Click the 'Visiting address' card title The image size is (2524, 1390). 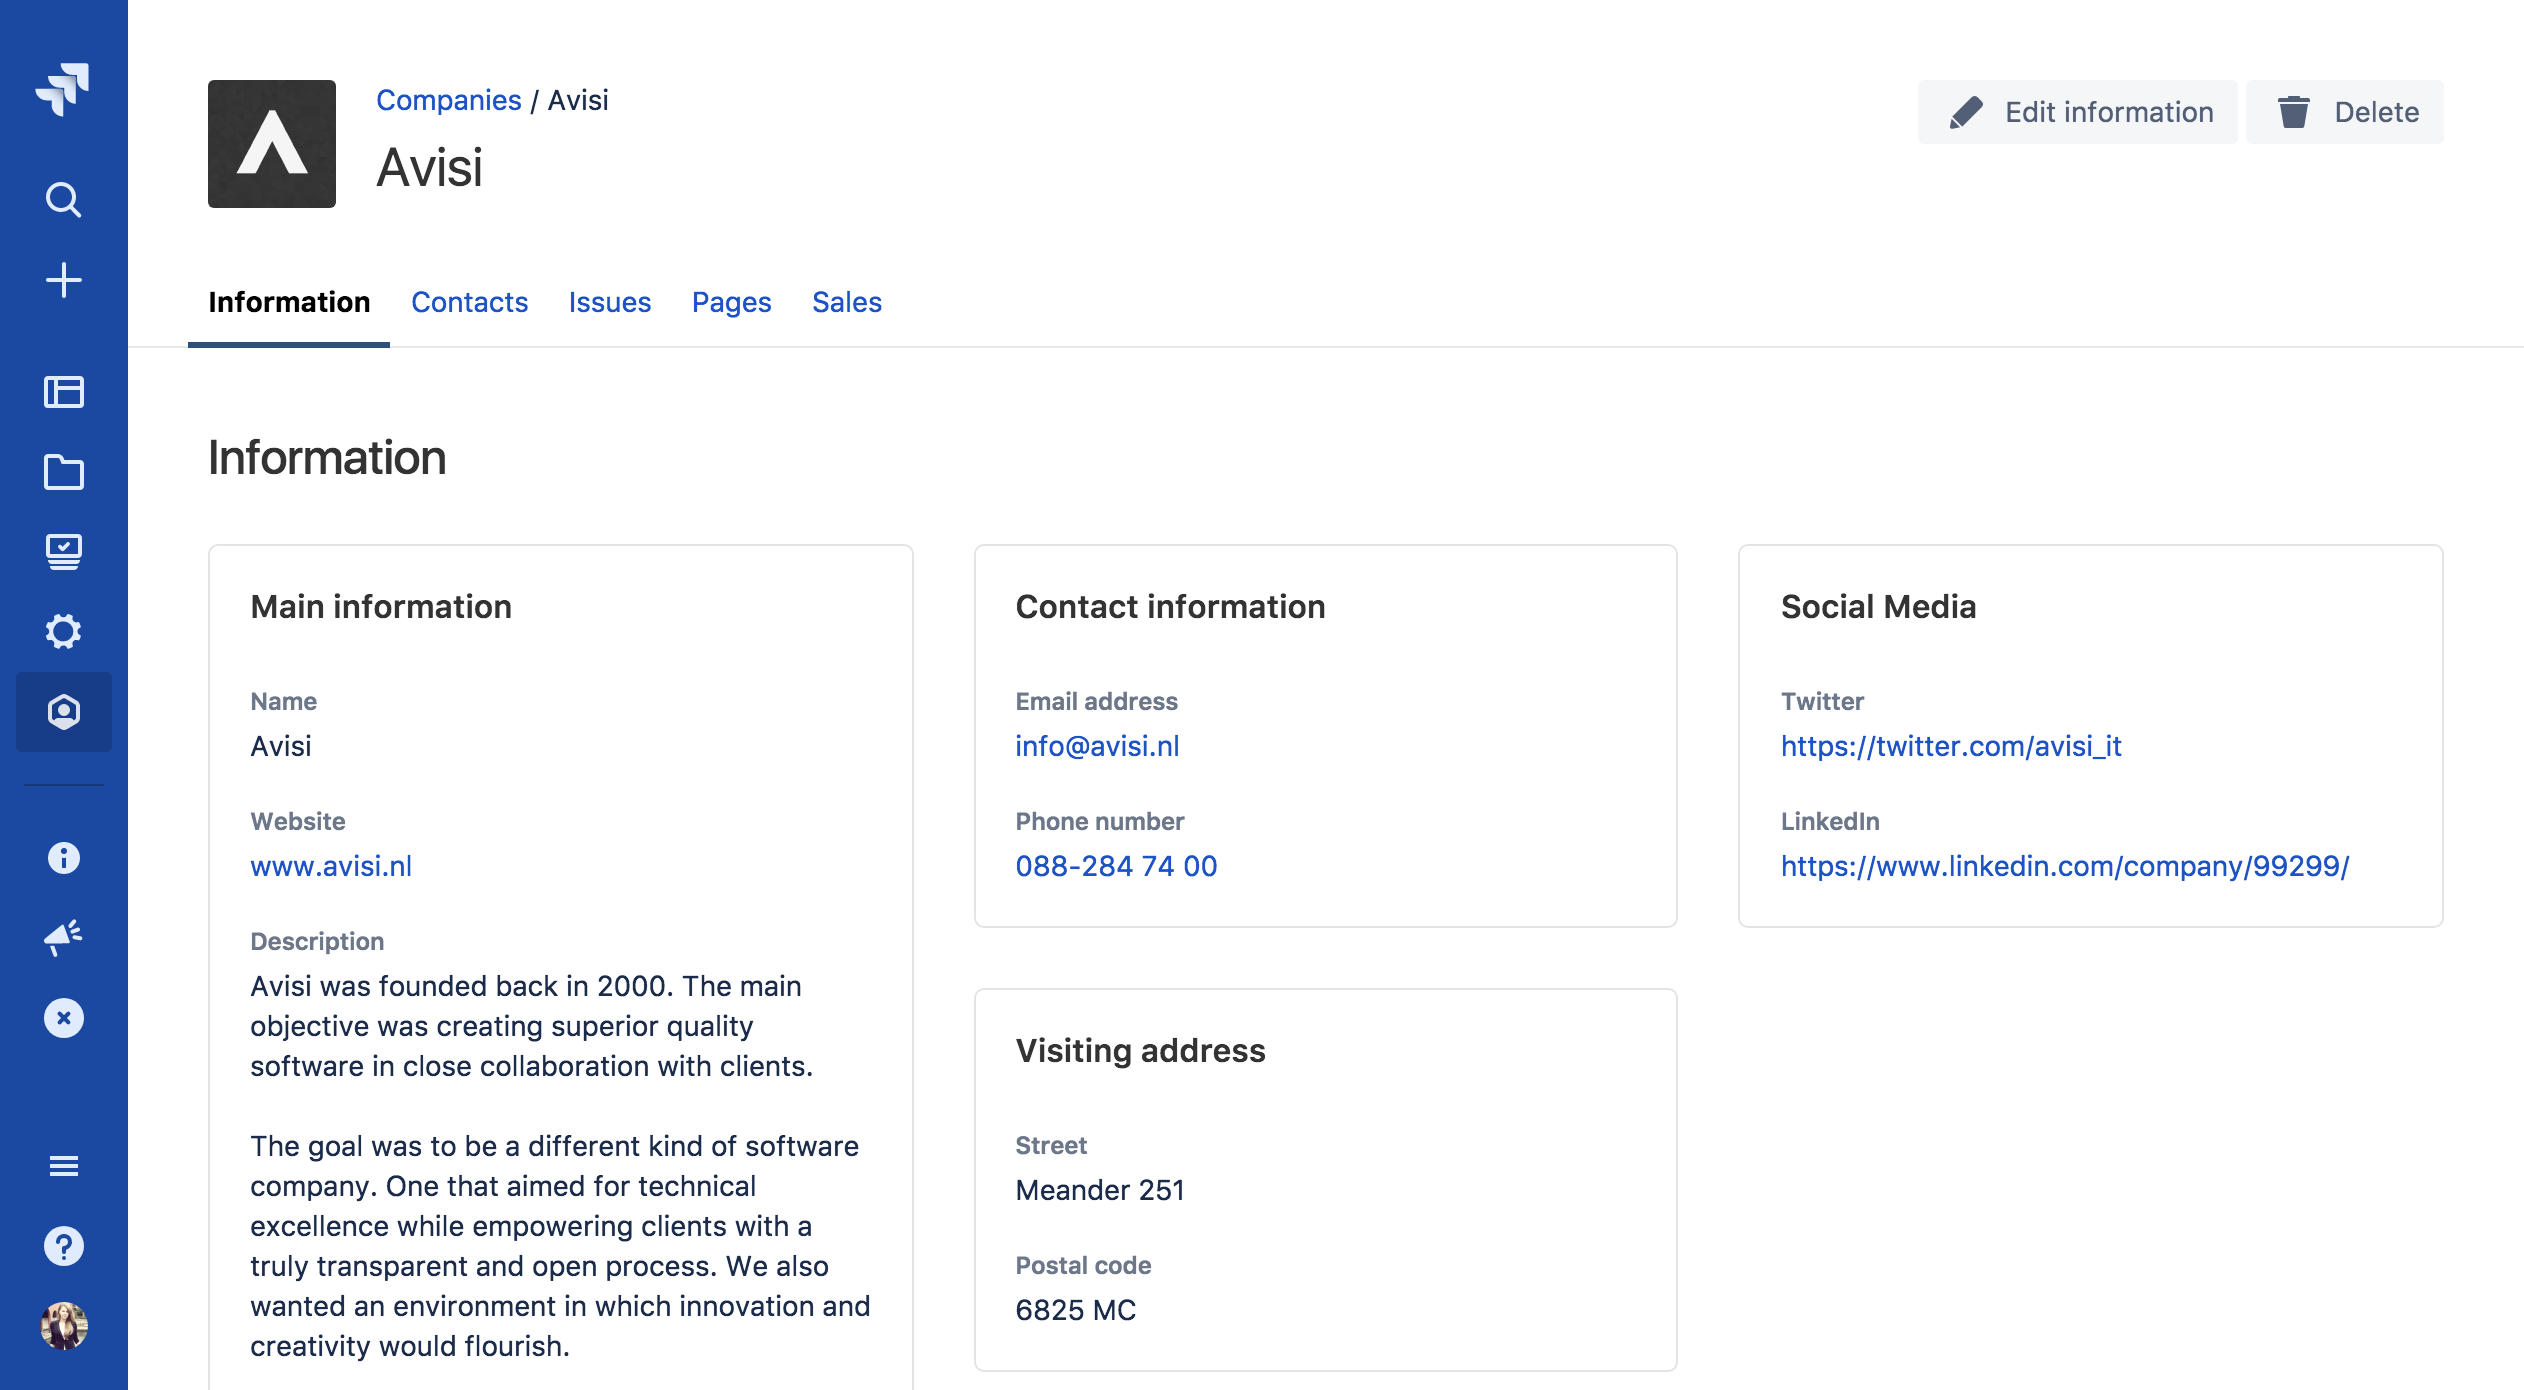coord(1140,1051)
